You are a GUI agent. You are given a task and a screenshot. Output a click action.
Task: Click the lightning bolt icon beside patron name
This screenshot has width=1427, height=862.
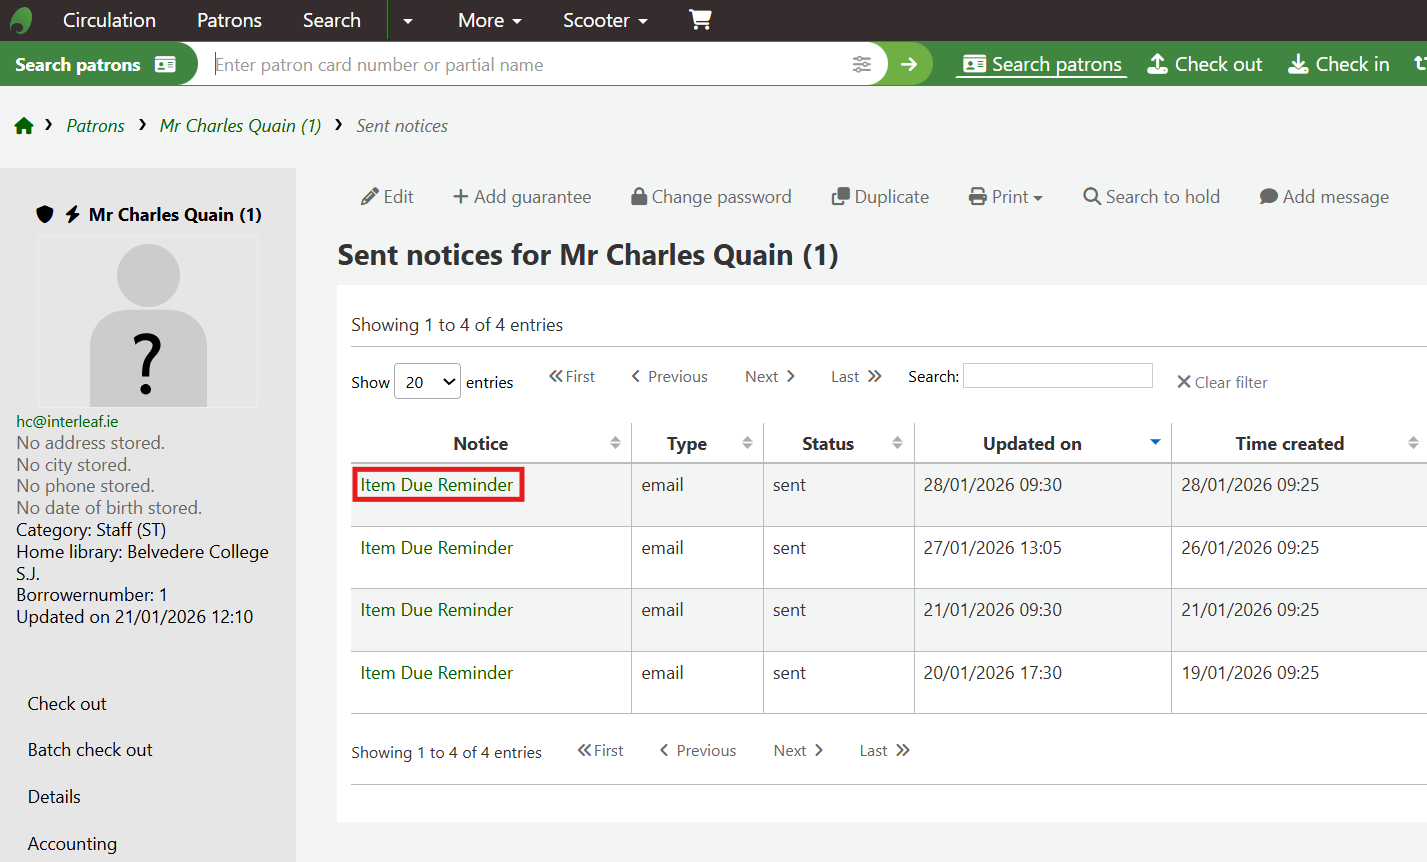pyautogui.click(x=72, y=214)
